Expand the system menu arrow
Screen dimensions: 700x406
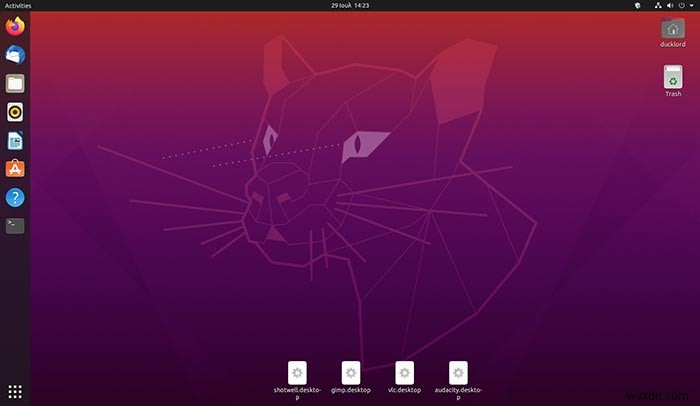tap(692, 5)
